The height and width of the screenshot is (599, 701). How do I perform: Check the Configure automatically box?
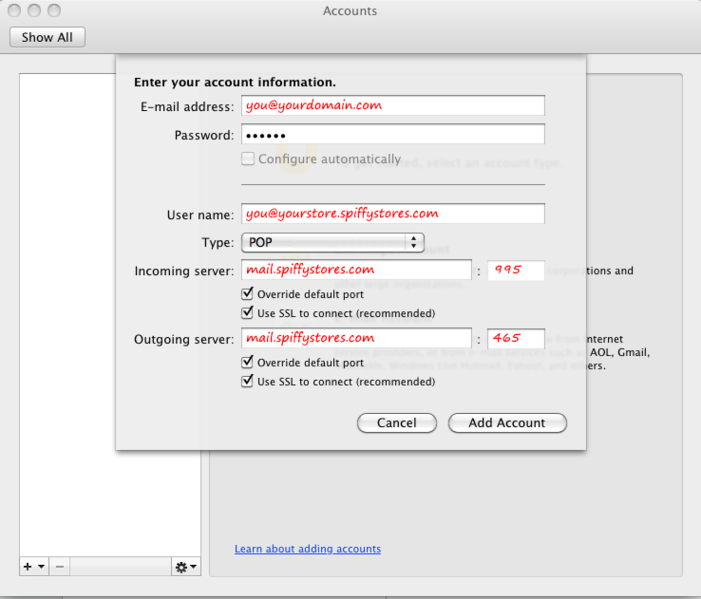pos(248,159)
